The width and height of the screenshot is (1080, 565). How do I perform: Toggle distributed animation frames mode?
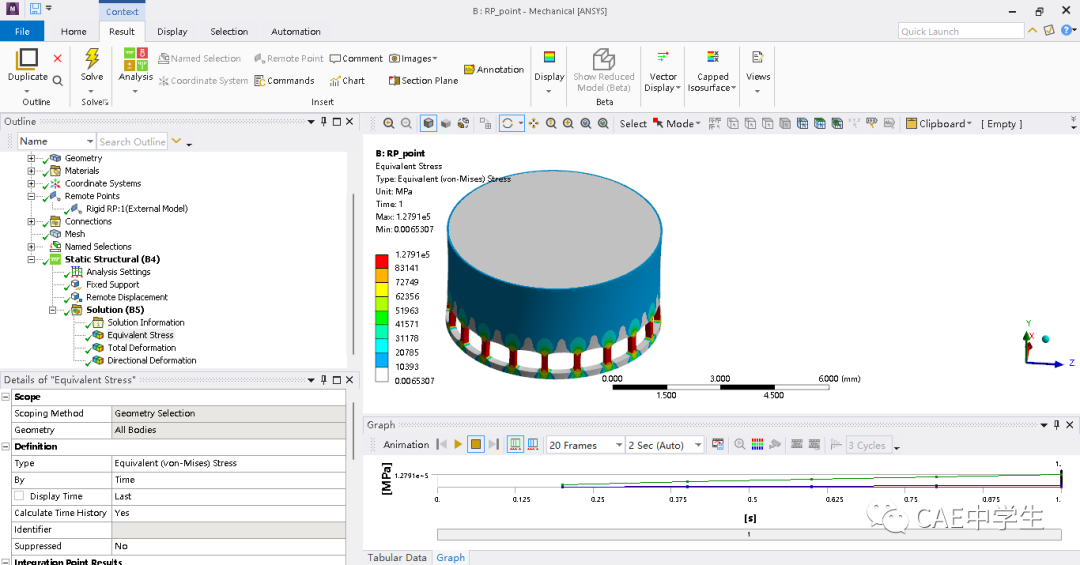(x=515, y=444)
